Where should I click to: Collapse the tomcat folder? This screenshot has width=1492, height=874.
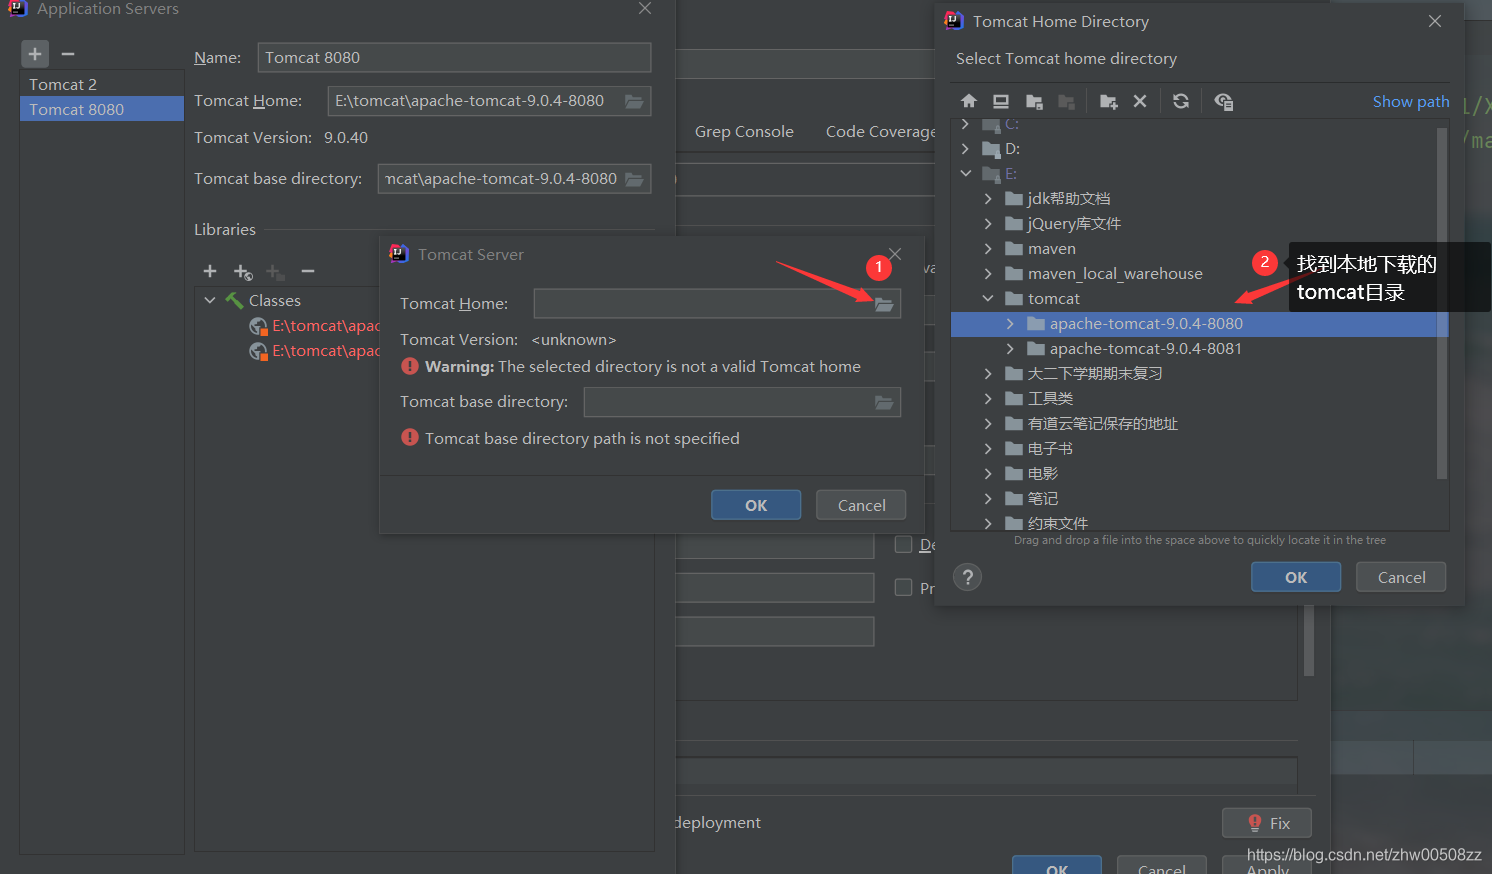pos(988,298)
